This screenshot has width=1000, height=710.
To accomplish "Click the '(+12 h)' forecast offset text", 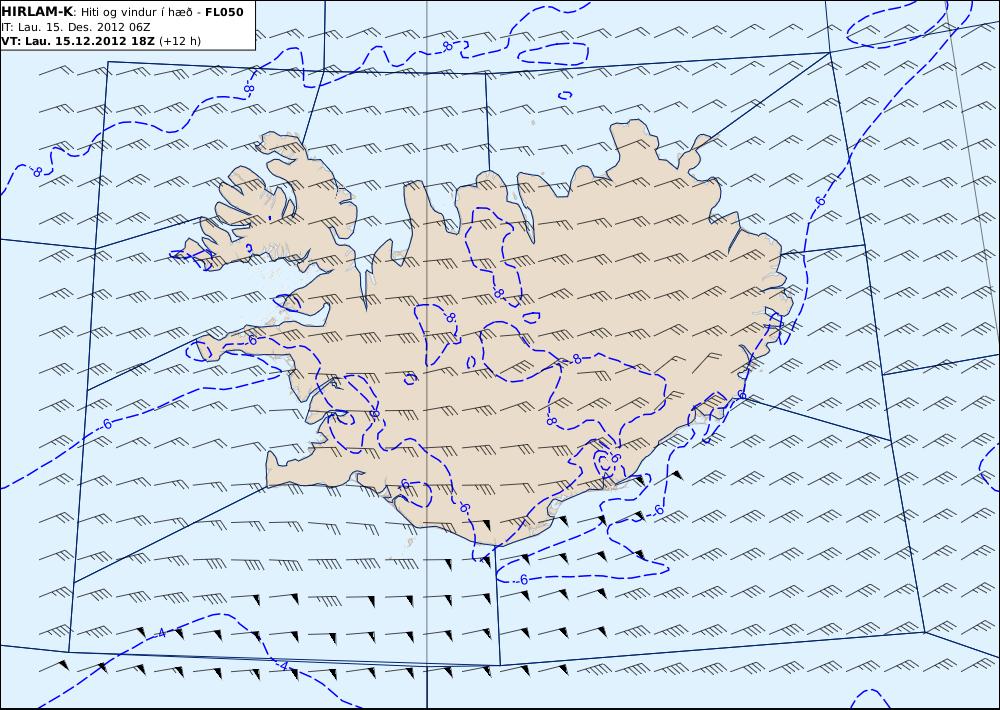I will [x=179, y=41].
